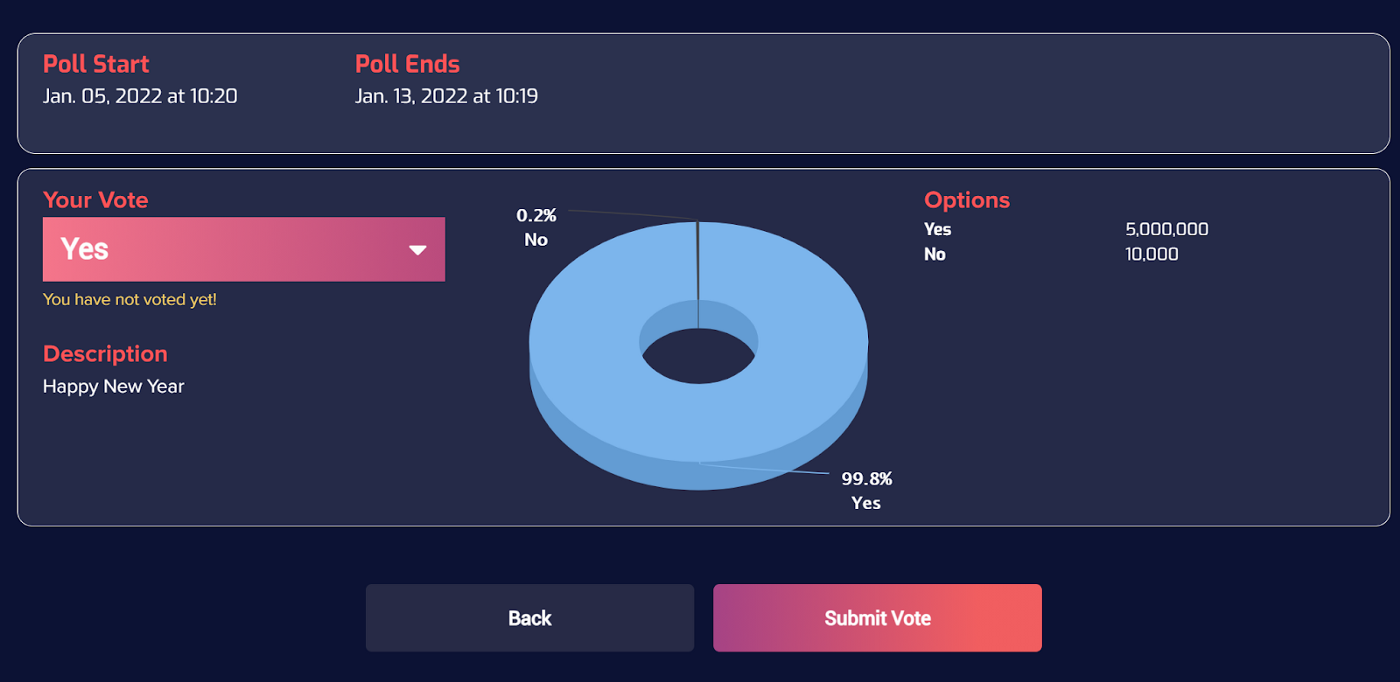Click the Yes entry in Options list
The image size is (1400, 682).
click(937, 229)
